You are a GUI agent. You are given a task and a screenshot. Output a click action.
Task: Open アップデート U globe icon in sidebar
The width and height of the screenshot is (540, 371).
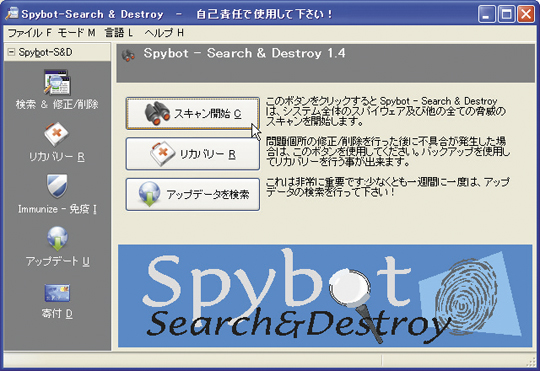[58, 238]
